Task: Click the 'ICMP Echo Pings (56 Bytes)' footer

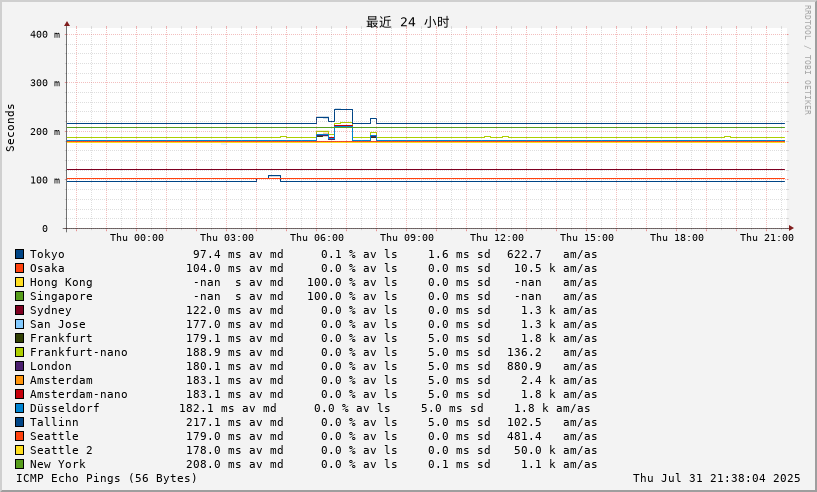Action: (107, 478)
